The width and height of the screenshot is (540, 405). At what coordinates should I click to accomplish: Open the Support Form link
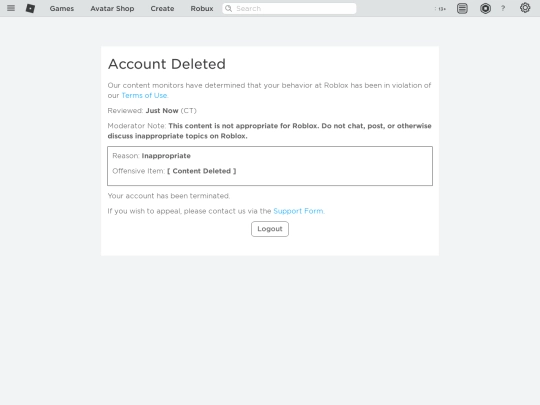point(298,211)
